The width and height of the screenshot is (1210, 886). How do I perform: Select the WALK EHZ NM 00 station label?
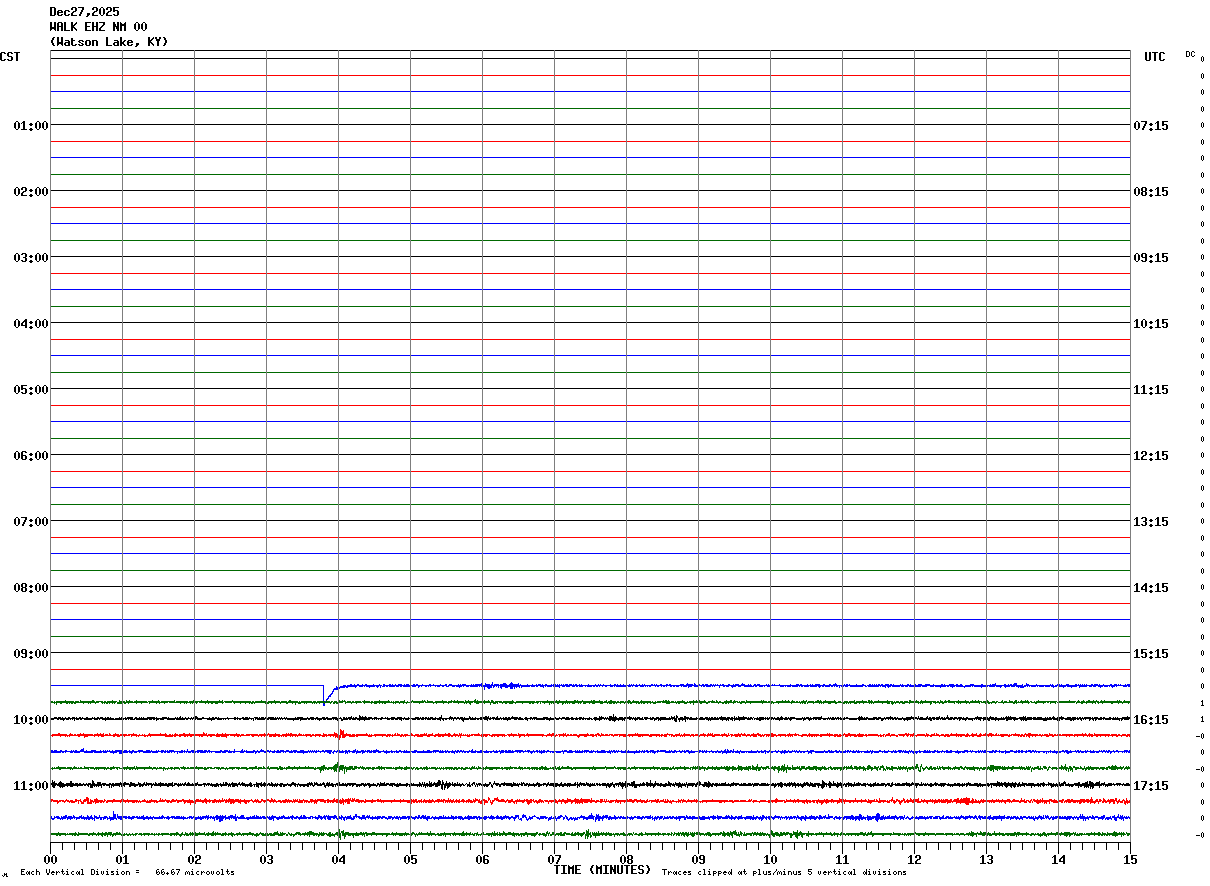click(x=98, y=27)
